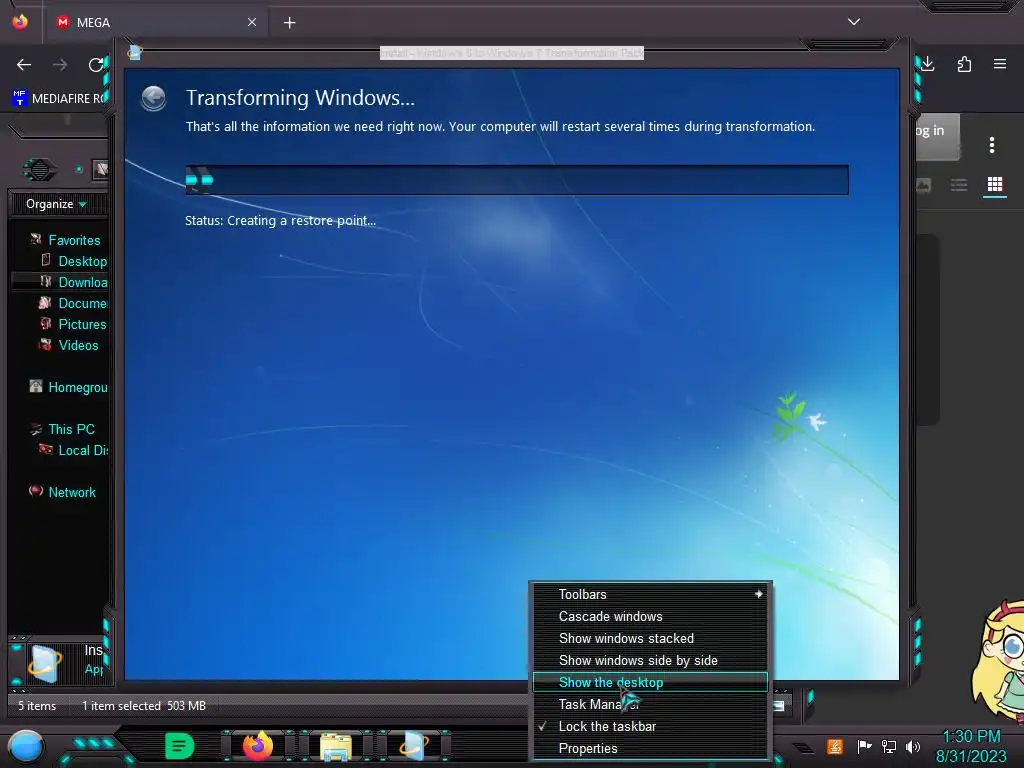Select This PC in Explorer pane
1024x768 pixels.
(x=63, y=429)
